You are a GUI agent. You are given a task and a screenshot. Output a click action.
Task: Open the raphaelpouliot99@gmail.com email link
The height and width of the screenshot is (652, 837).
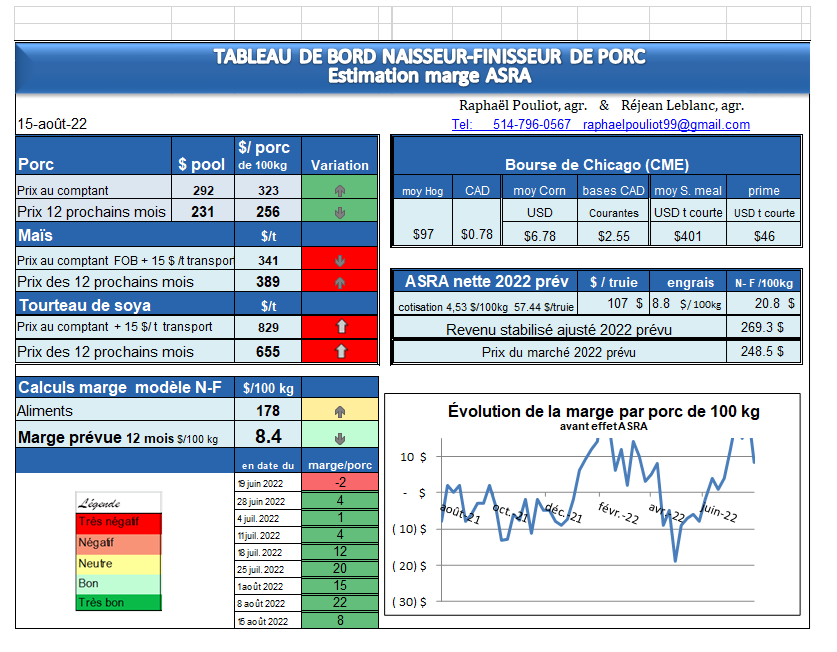(666, 124)
